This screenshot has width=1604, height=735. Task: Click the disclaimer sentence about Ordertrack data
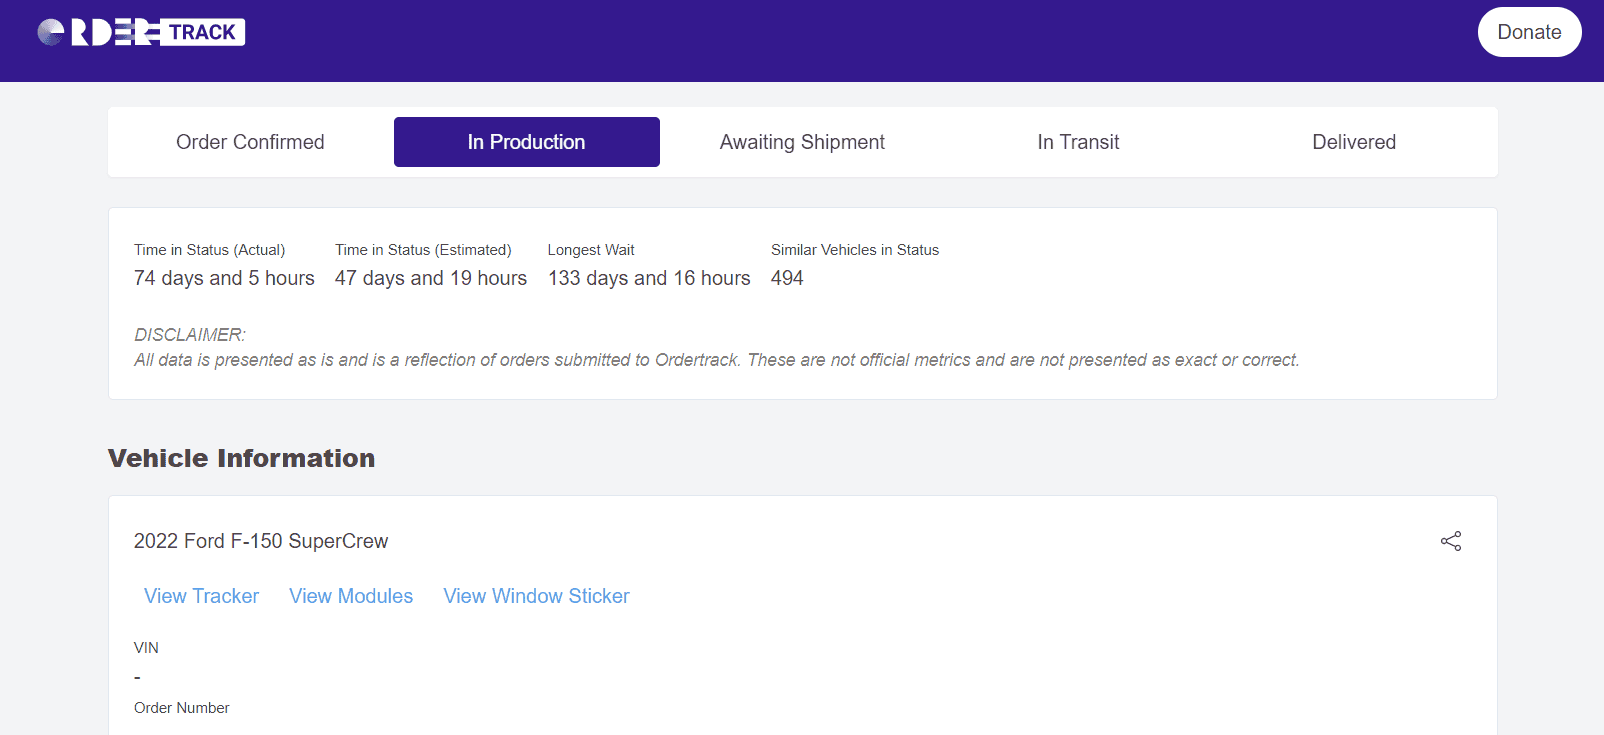point(717,360)
